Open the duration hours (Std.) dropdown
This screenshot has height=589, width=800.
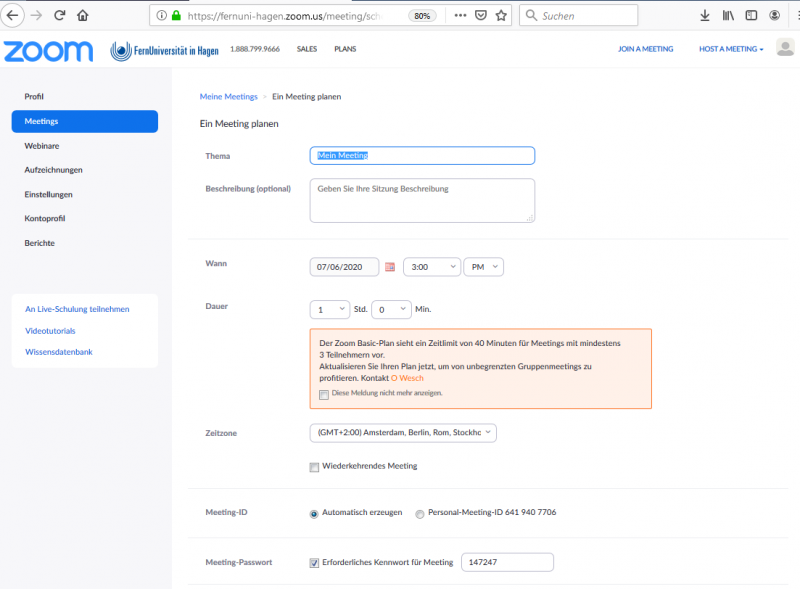(x=330, y=310)
